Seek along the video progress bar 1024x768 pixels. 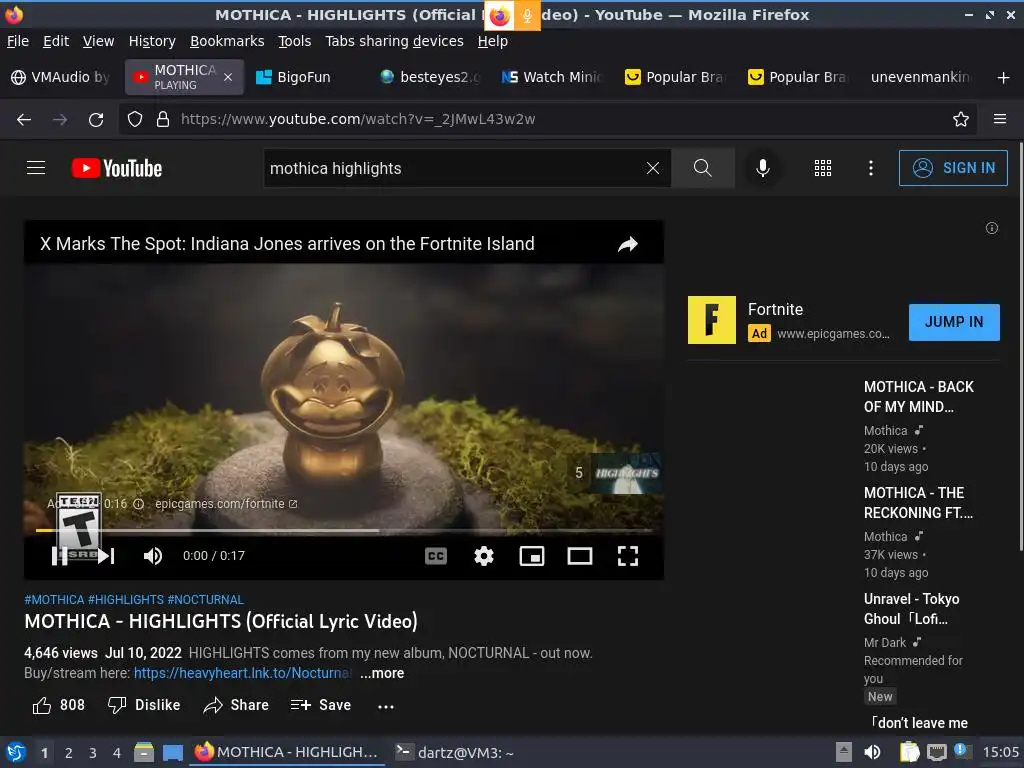tap(344, 530)
